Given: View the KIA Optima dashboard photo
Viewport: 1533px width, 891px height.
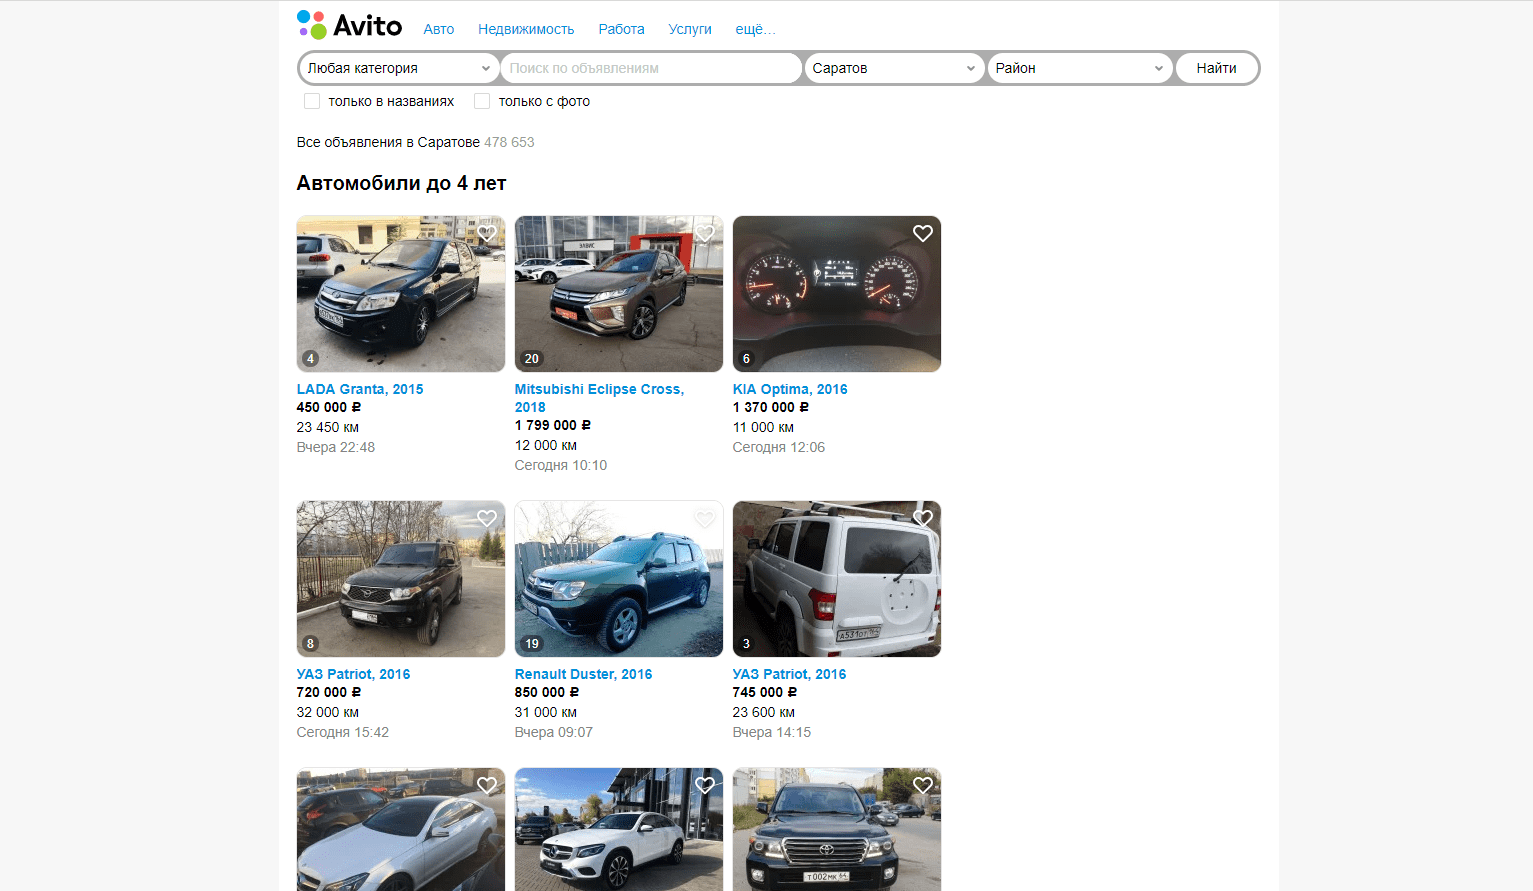Looking at the screenshot, I should click(837, 294).
